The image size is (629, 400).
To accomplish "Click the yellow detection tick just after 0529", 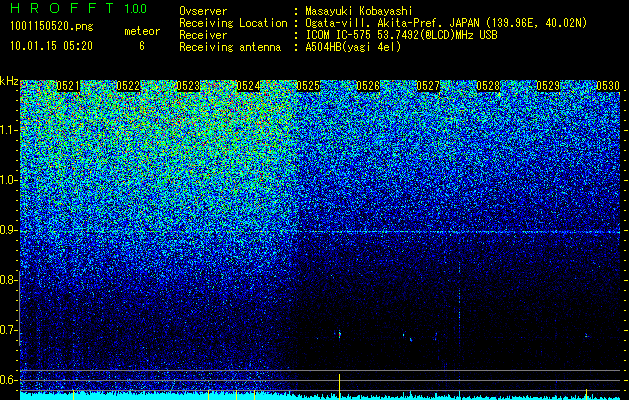I will [x=586, y=394].
